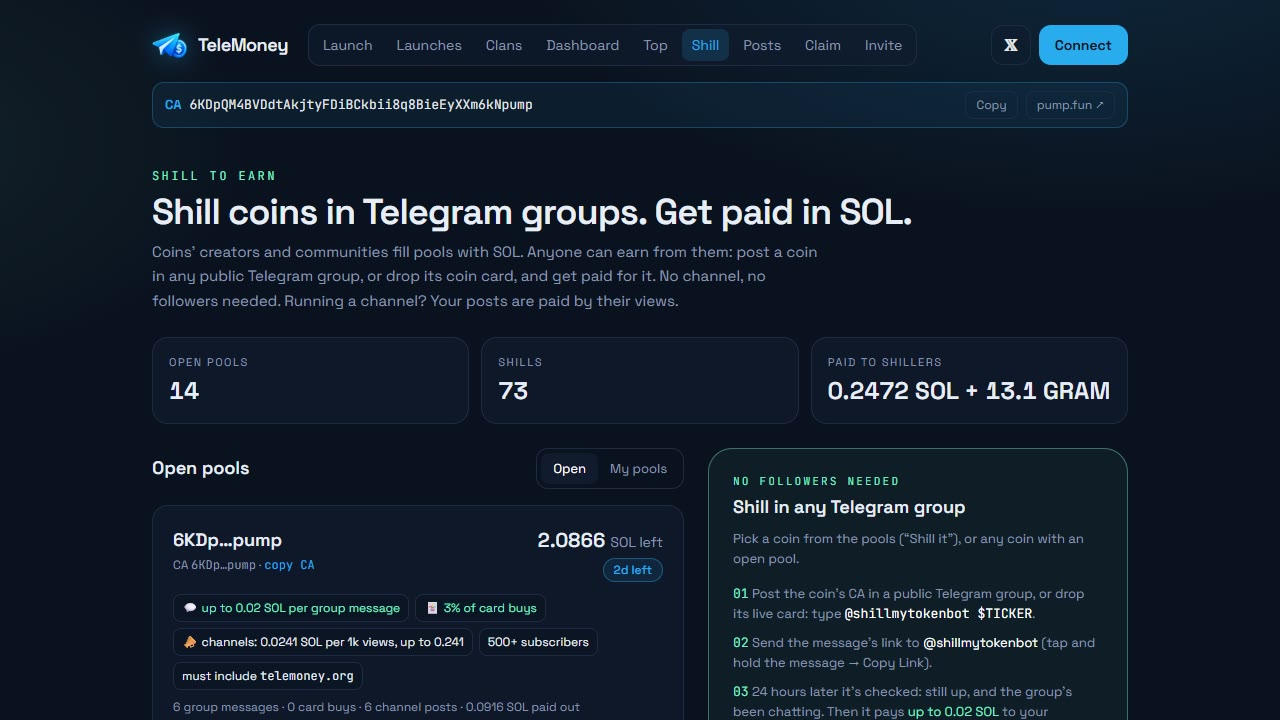The height and width of the screenshot is (720, 1280).
Task: Switch to the My pools filter
Action: 638,469
